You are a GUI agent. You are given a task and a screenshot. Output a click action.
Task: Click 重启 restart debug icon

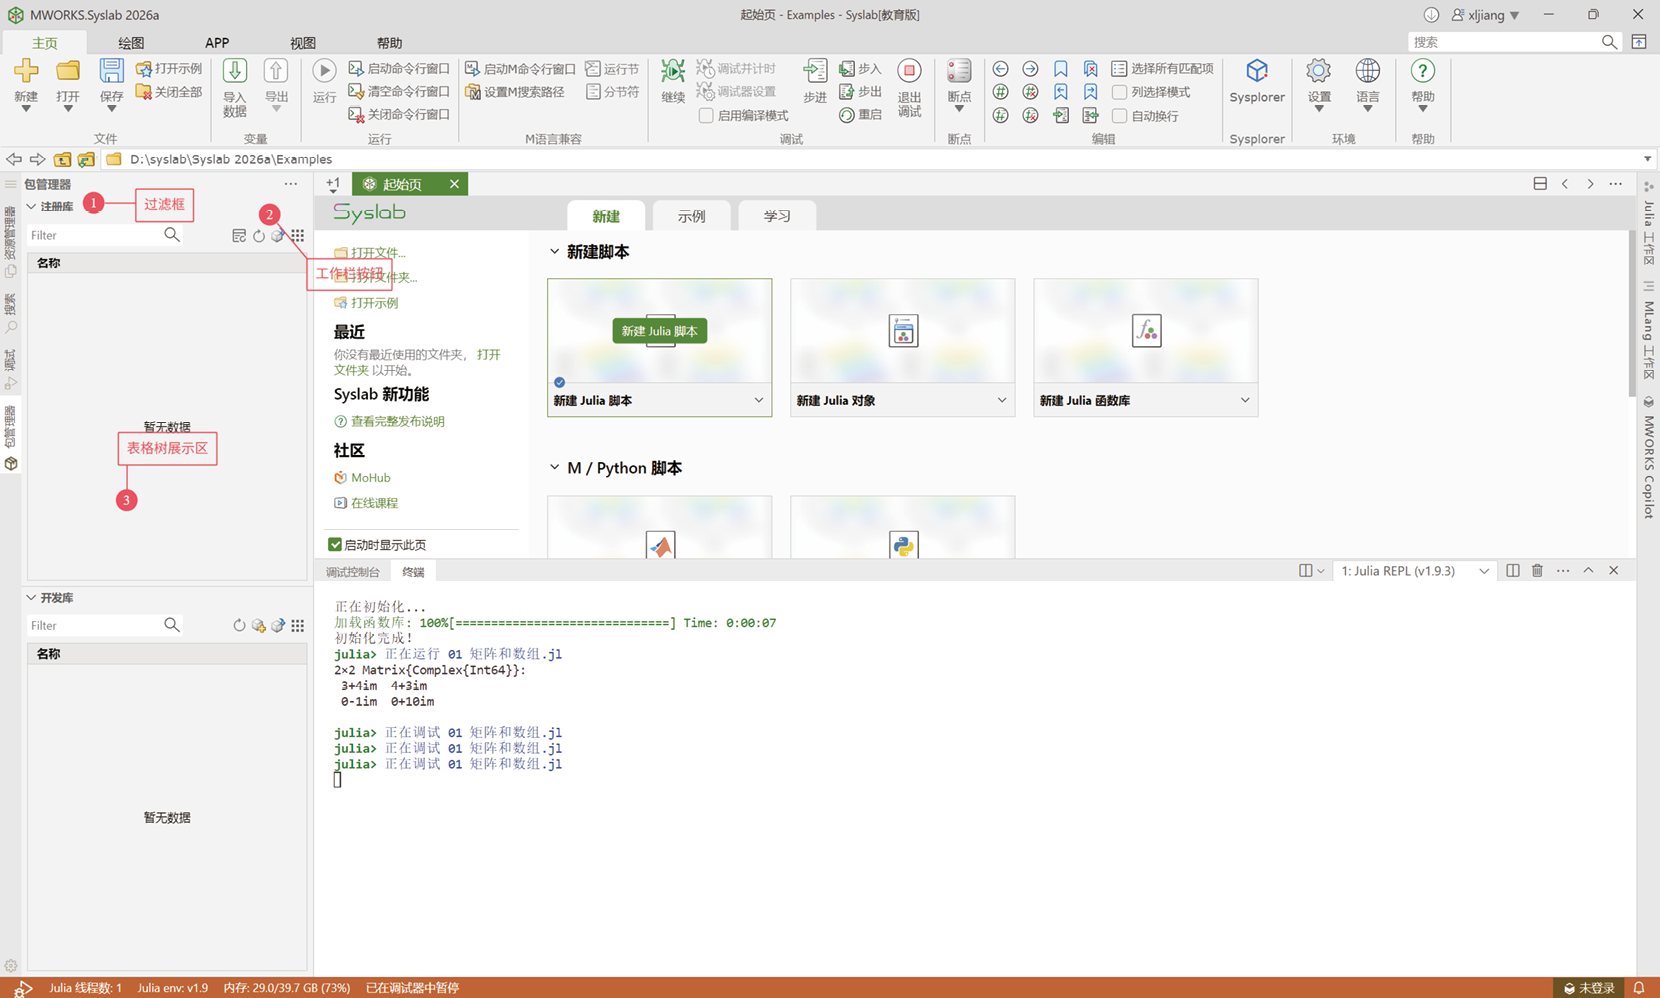(x=847, y=115)
